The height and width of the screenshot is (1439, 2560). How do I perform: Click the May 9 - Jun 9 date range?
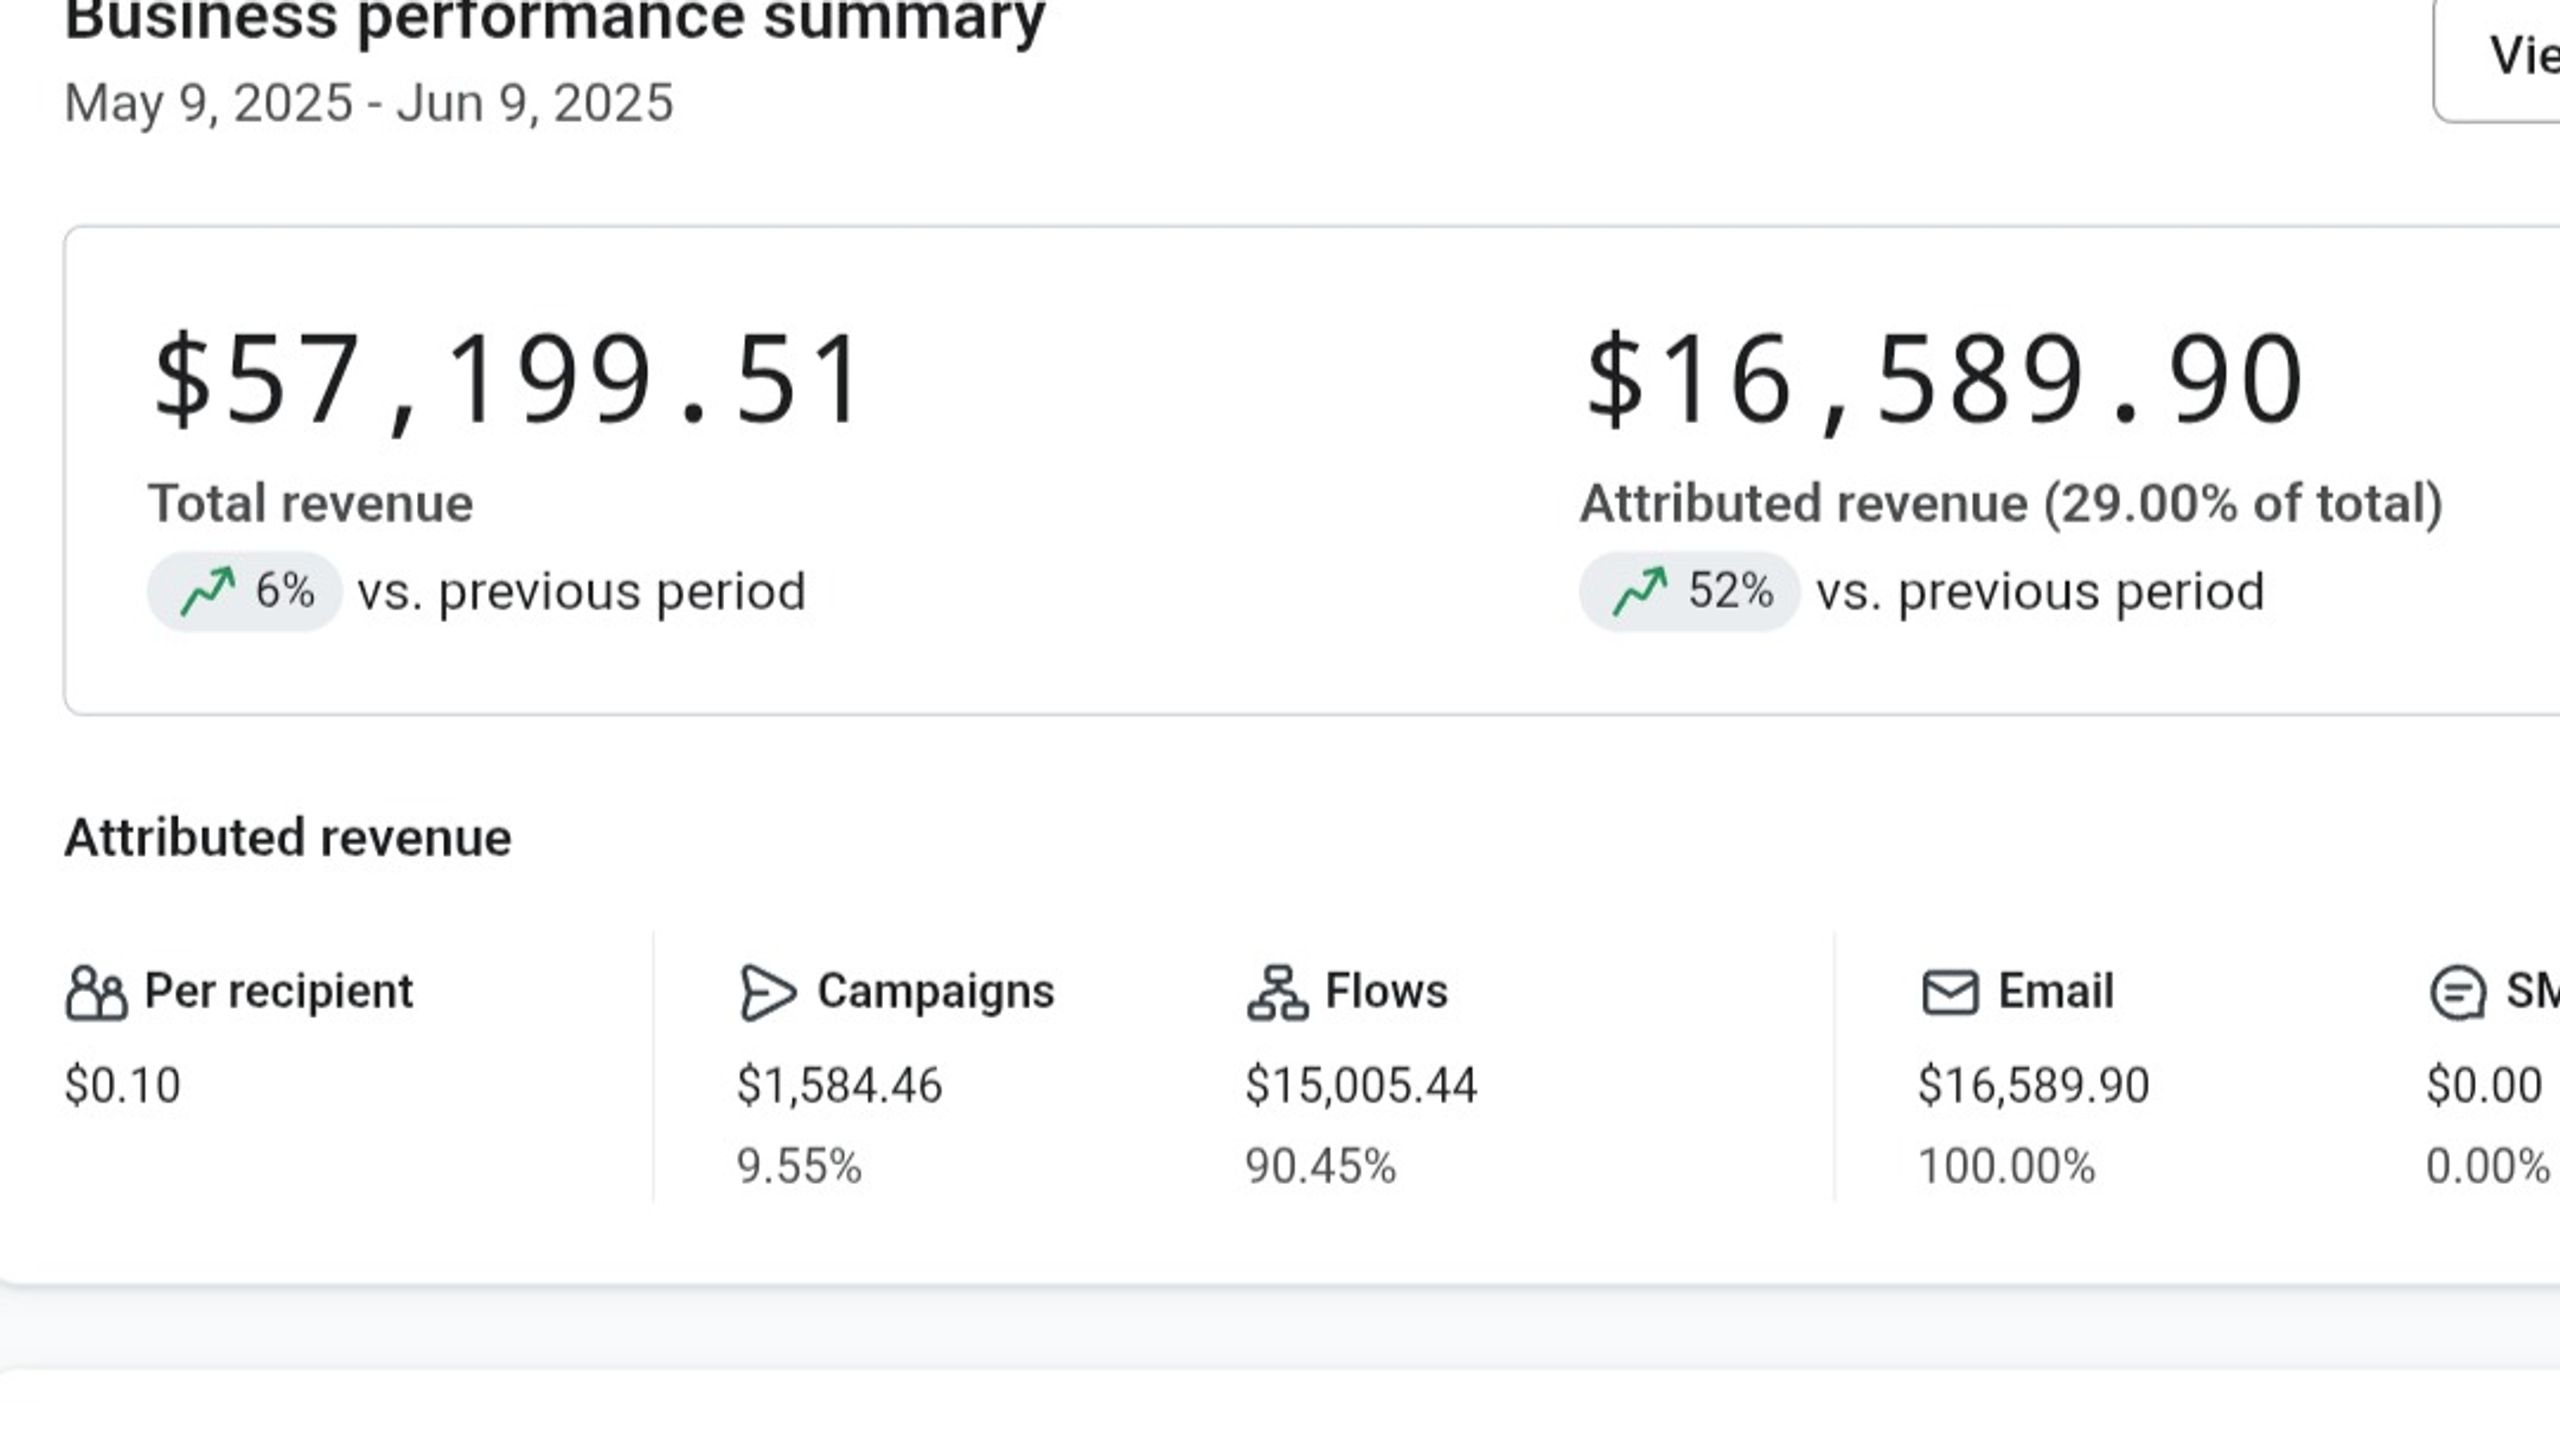(x=369, y=103)
